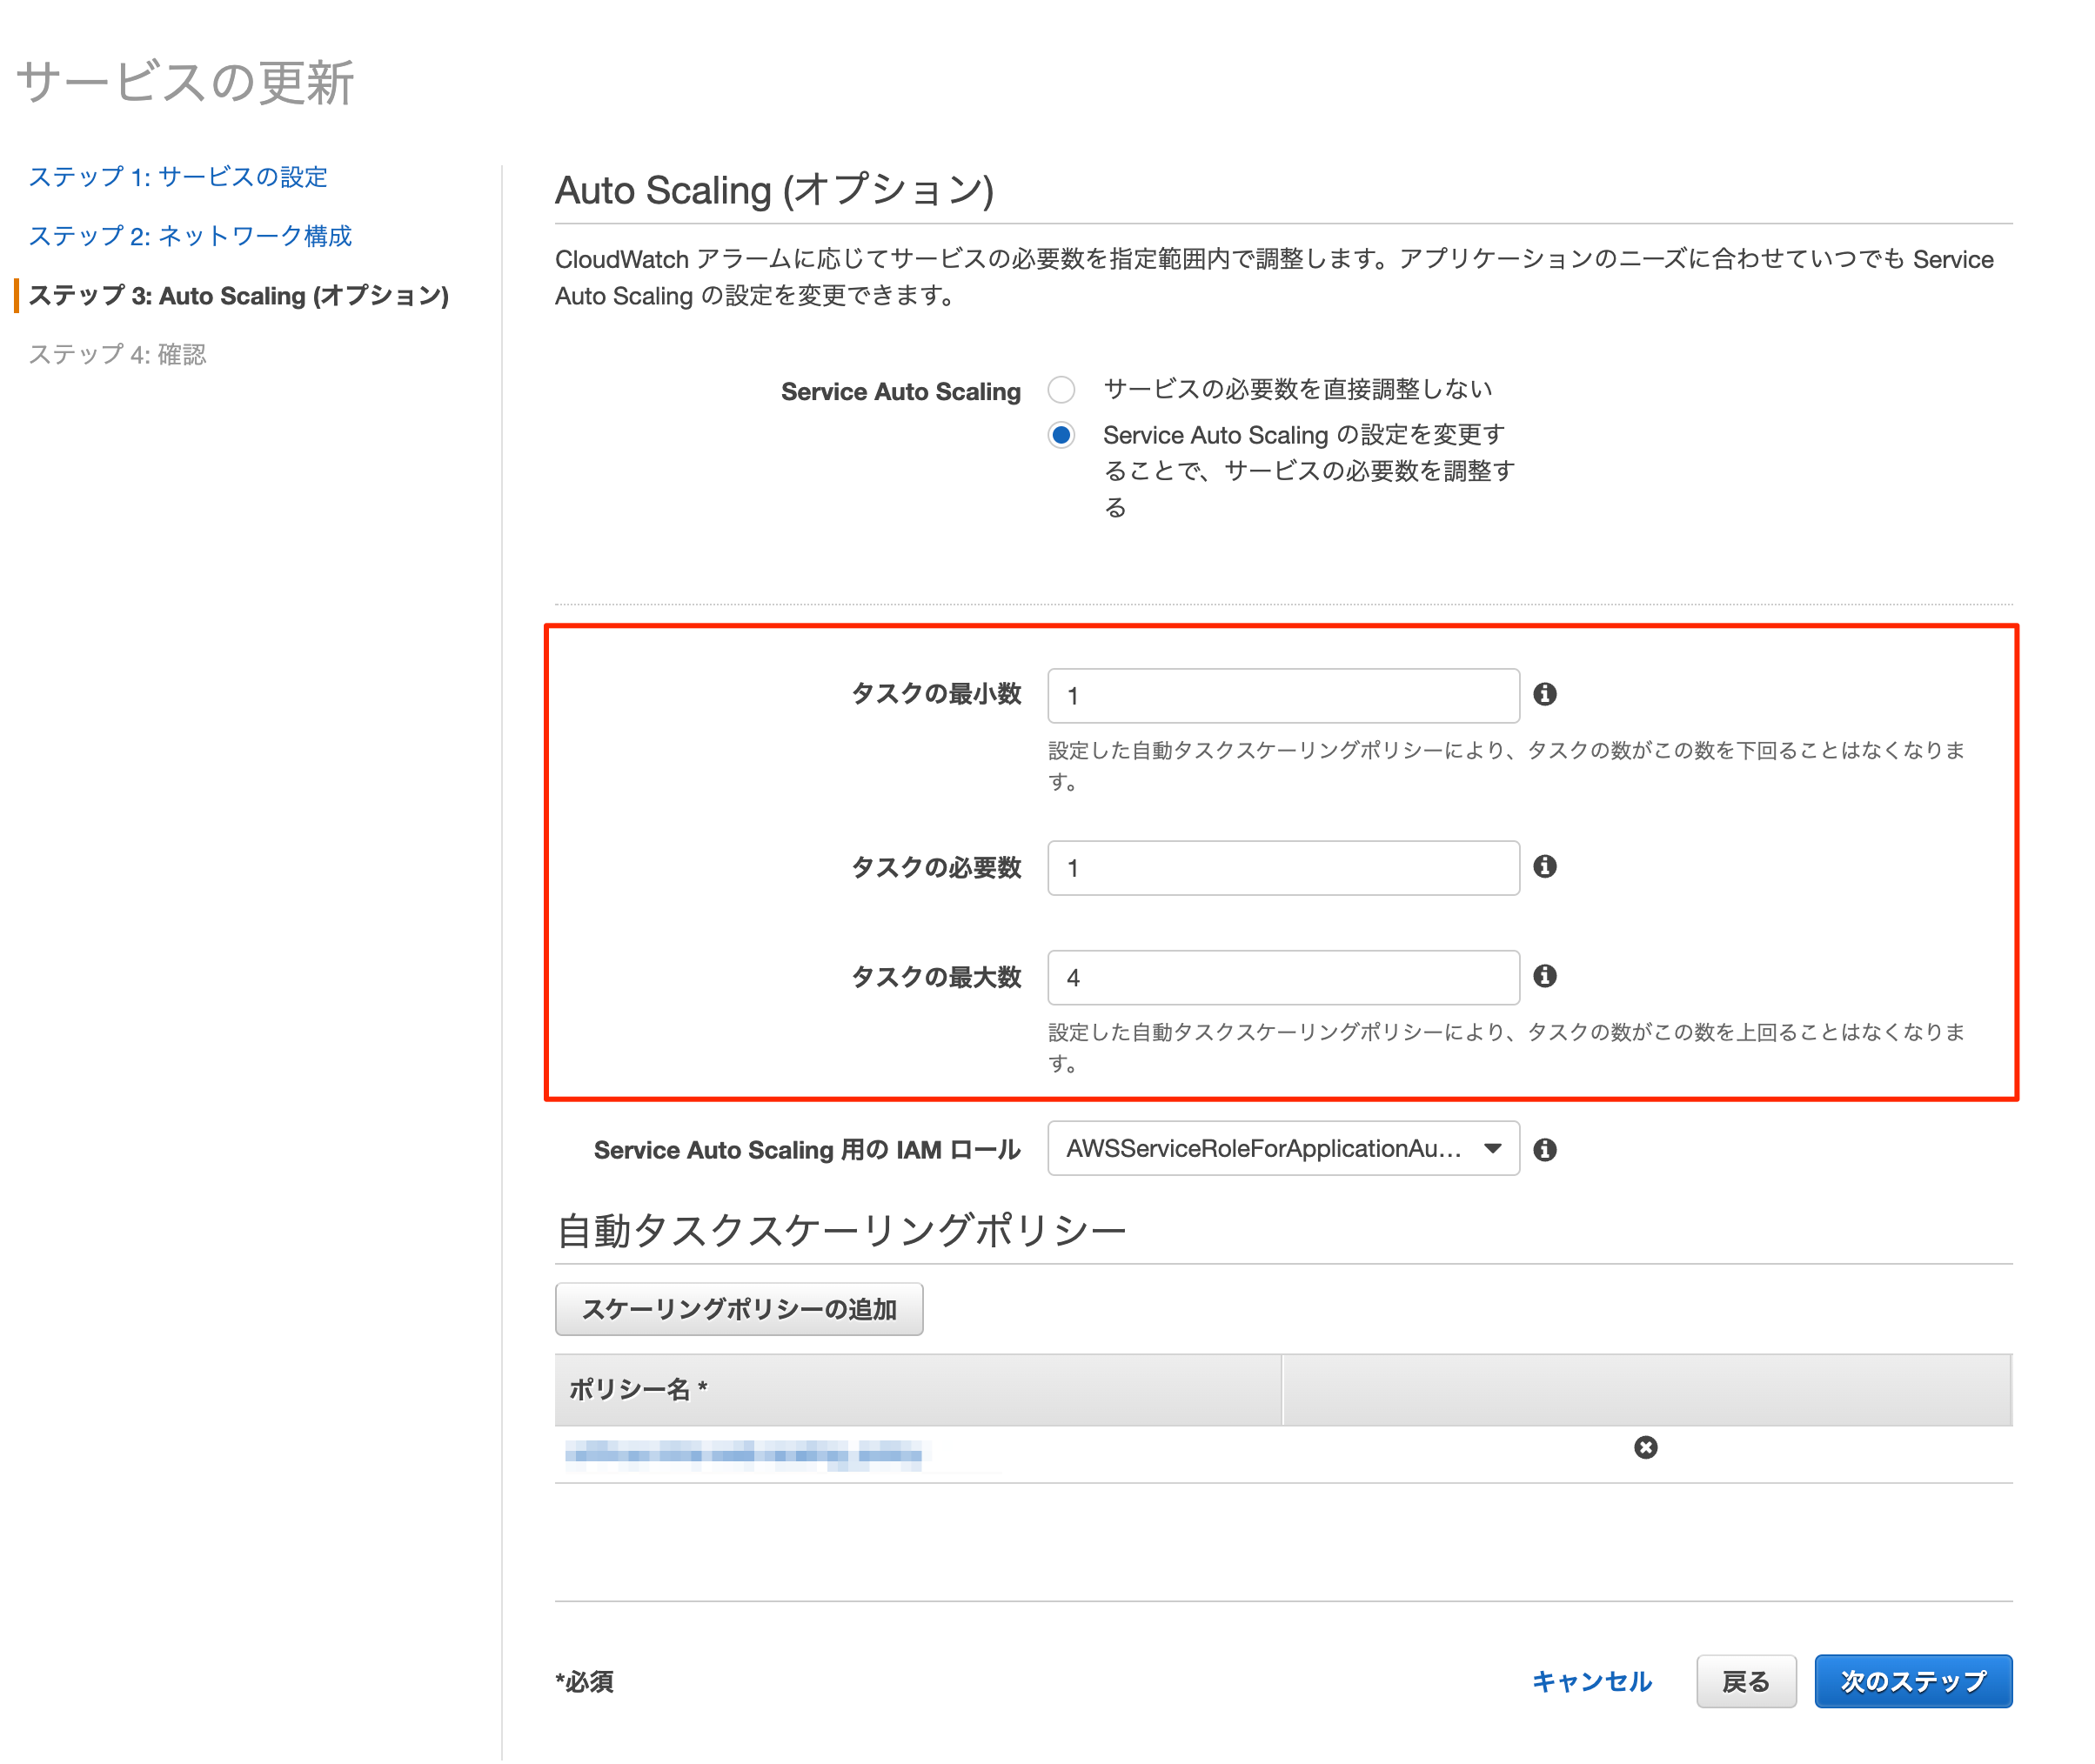
Task: Select Service Auto Scaling の設定を変更 radio option
Action: (x=1061, y=435)
